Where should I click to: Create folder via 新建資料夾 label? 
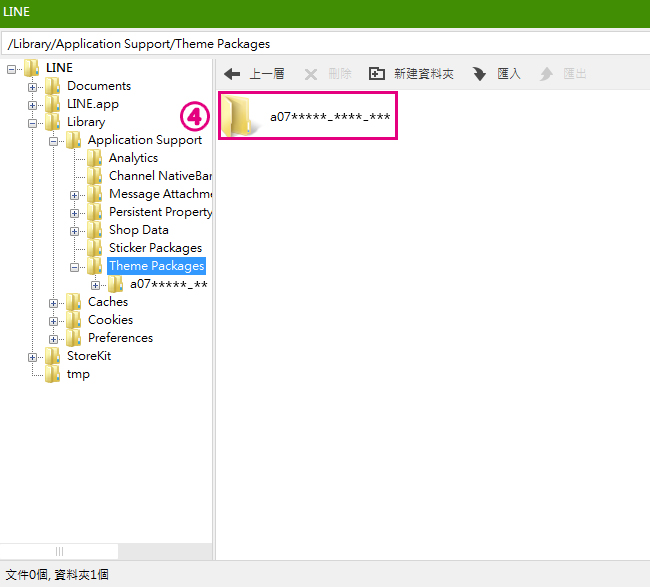(424, 74)
